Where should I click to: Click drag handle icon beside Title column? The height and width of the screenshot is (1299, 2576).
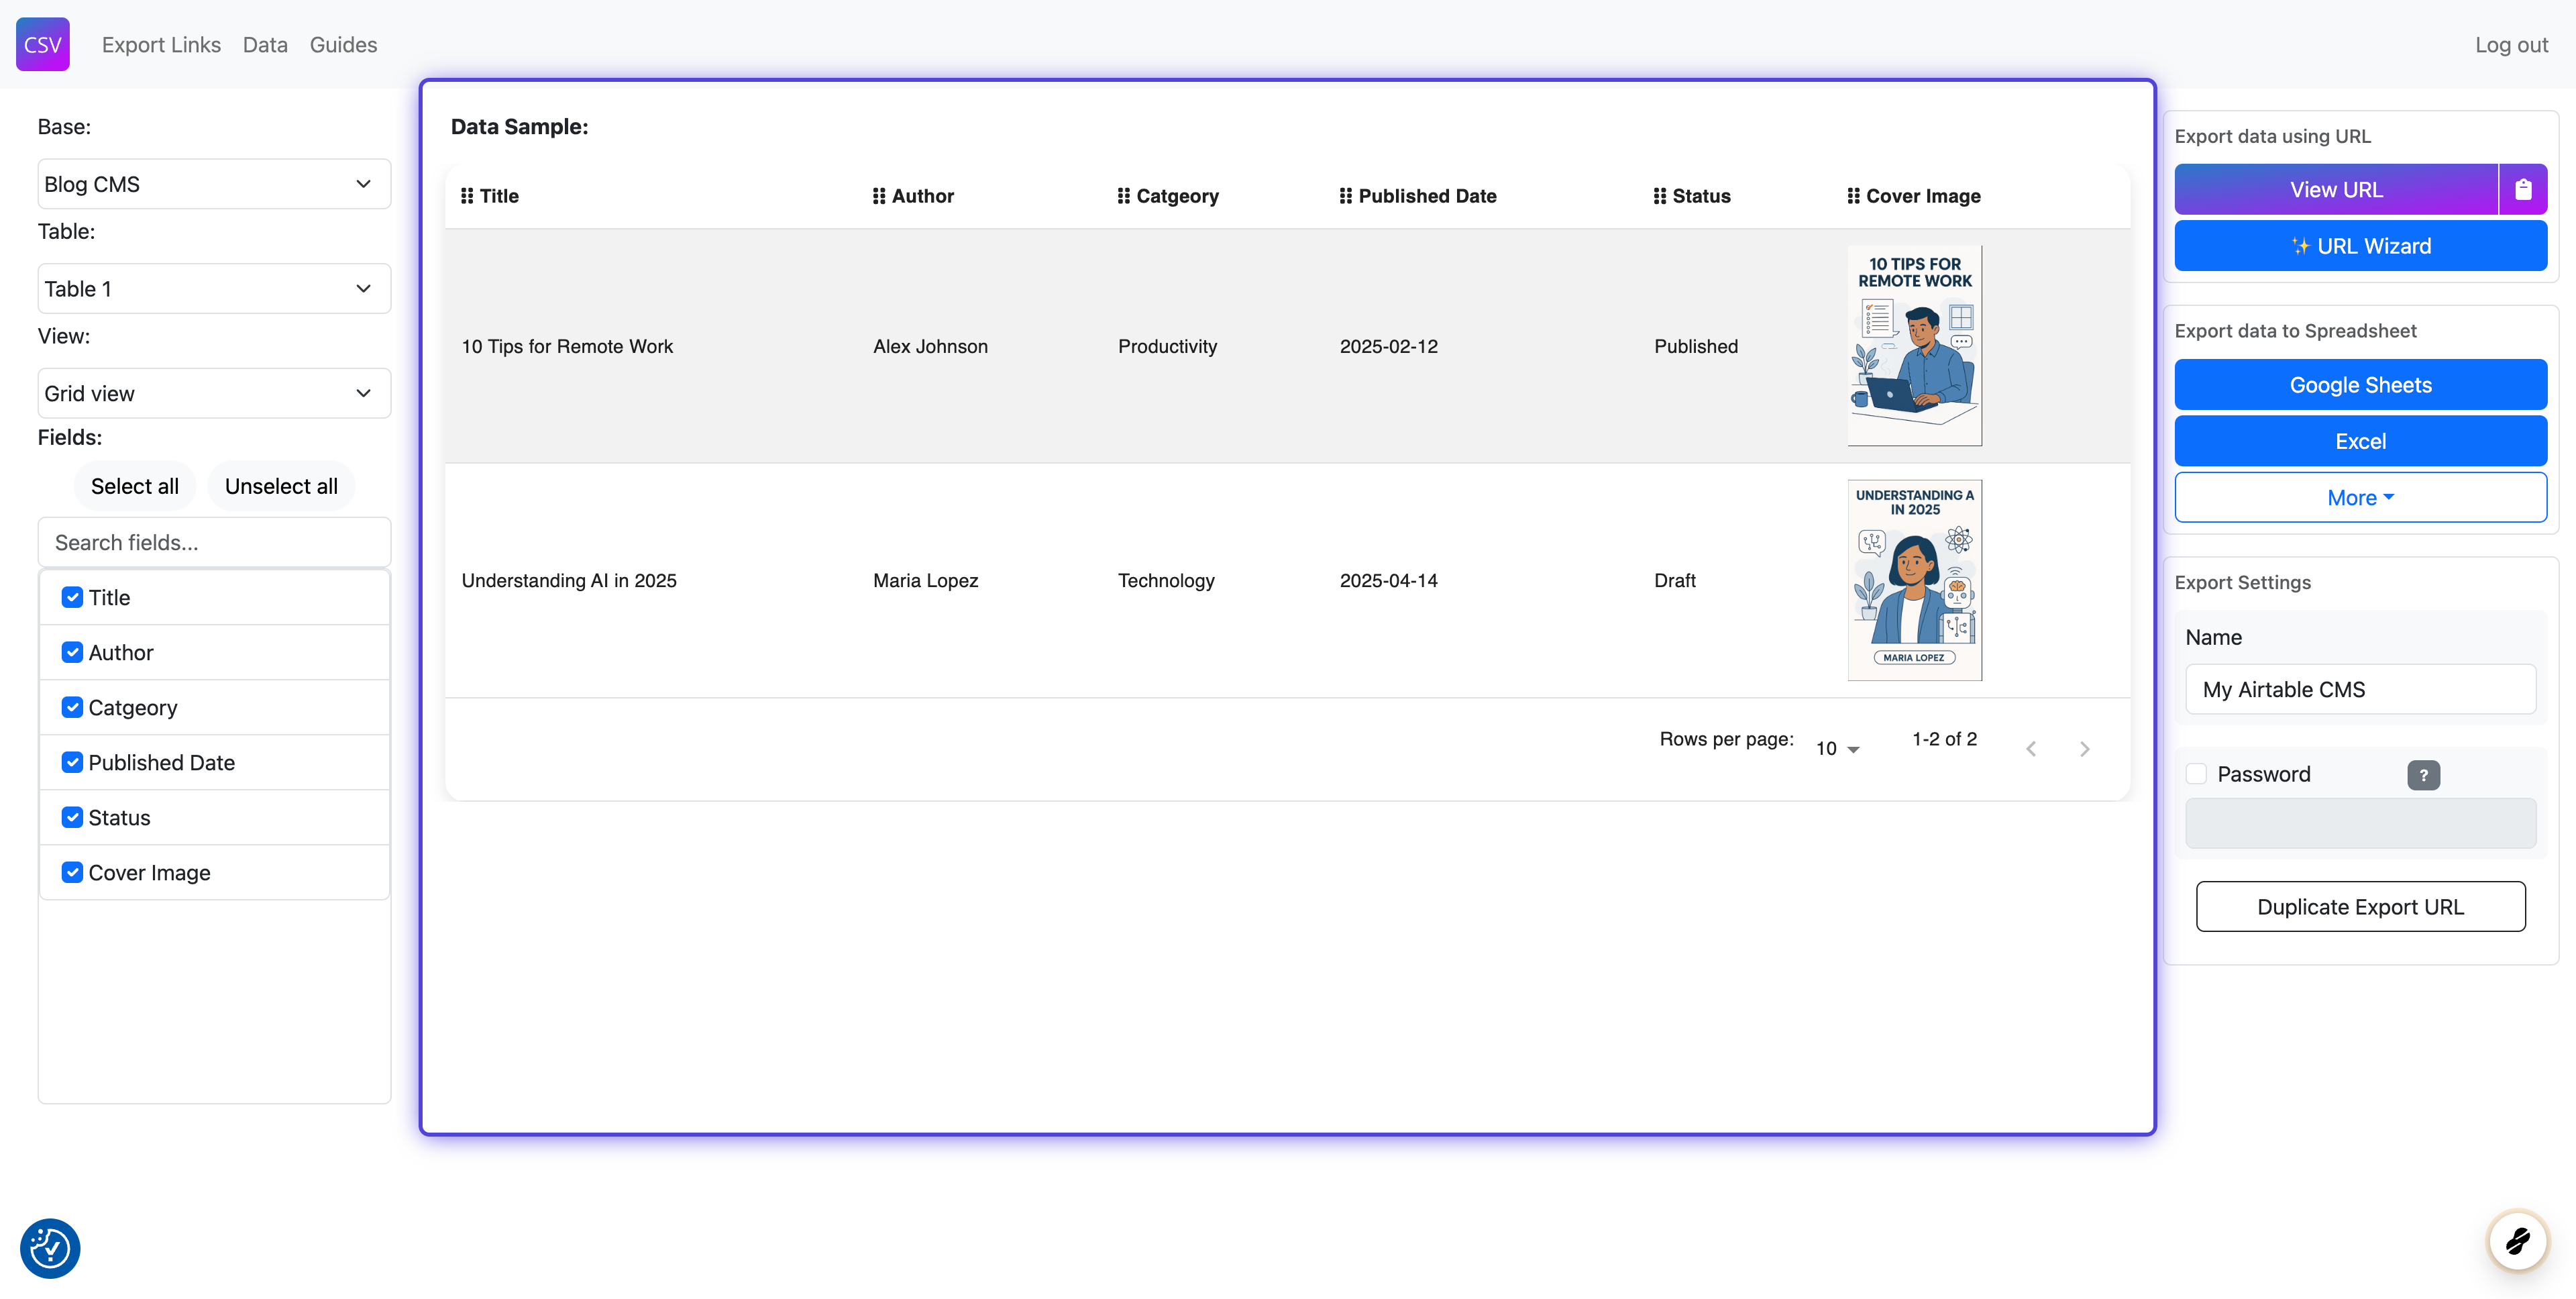467,196
